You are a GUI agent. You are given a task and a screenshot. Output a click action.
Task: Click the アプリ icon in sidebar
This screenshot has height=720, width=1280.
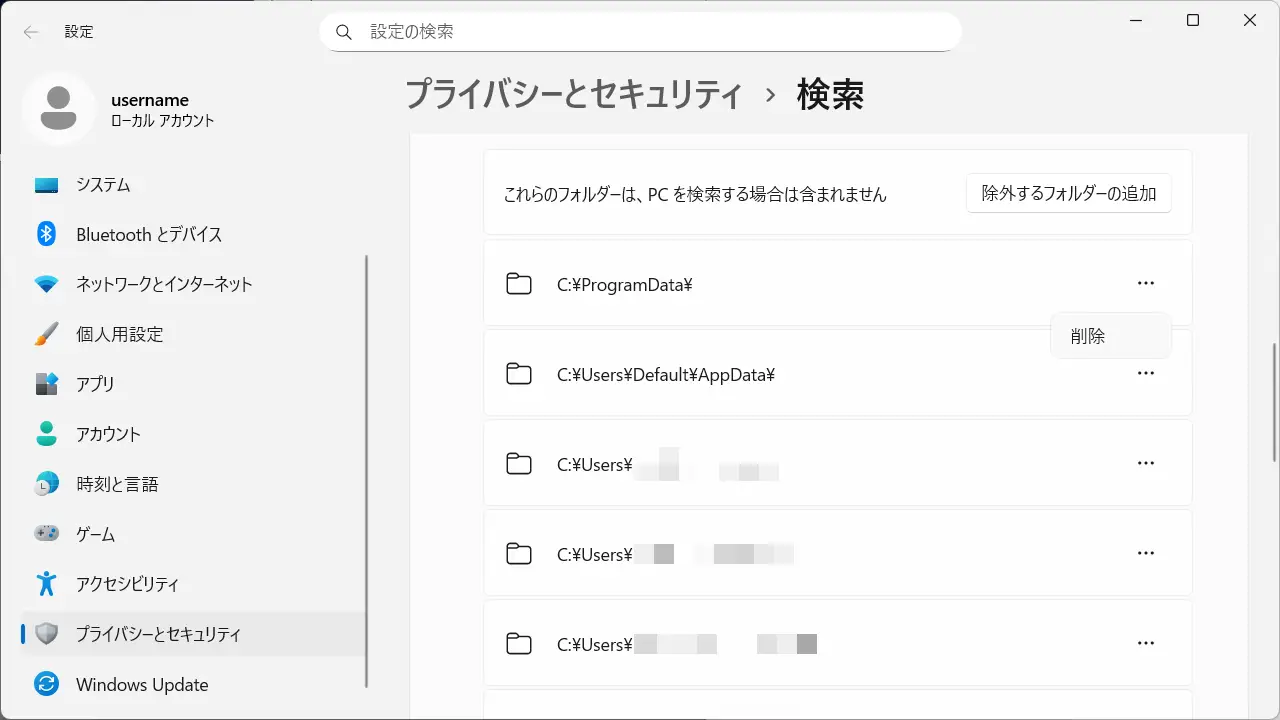(47, 384)
